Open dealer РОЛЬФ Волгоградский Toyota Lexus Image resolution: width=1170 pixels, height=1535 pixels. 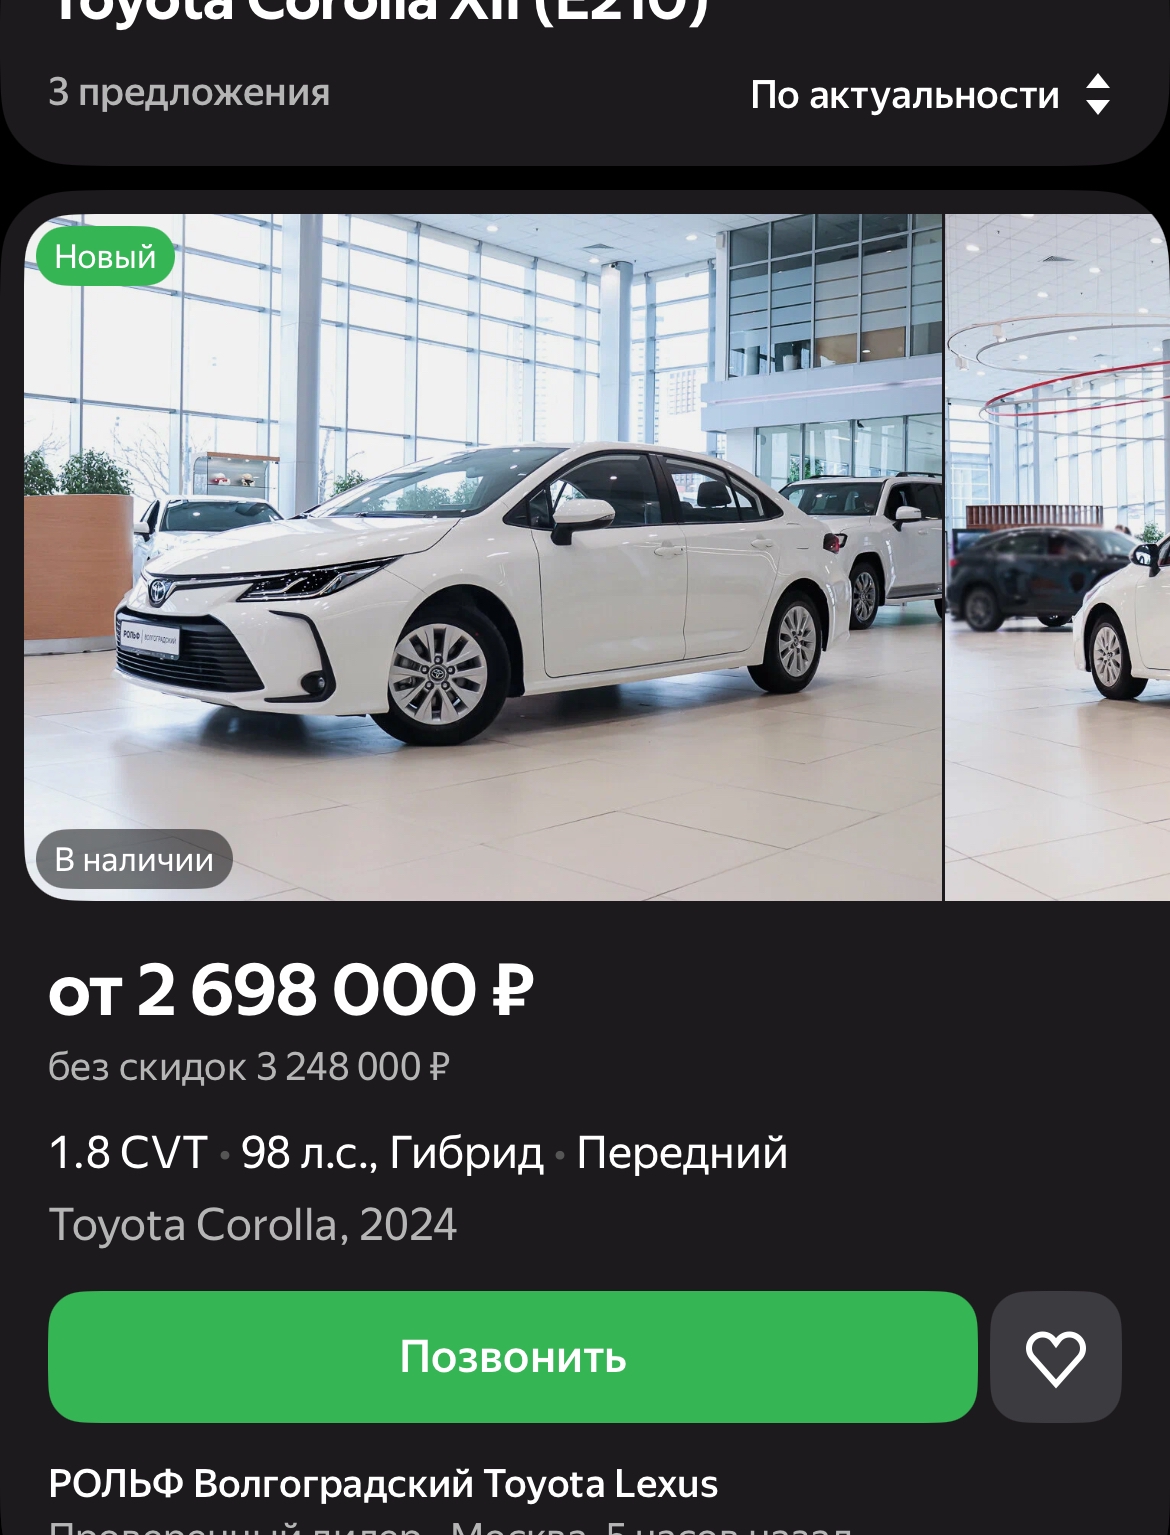click(x=383, y=1484)
